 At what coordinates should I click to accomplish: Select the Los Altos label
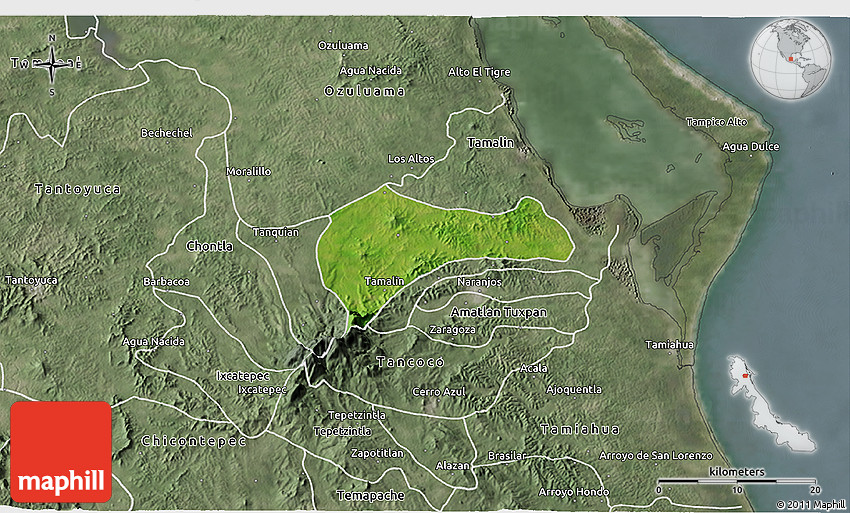pyautogui.click(x=411, y=159)
